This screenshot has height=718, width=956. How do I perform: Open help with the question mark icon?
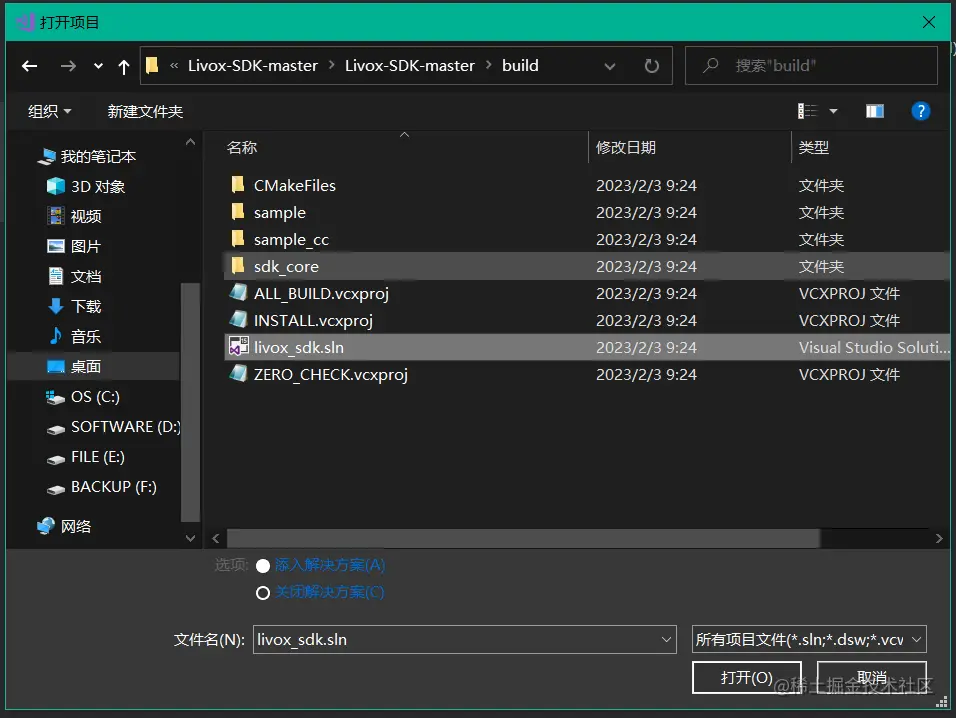920,111
